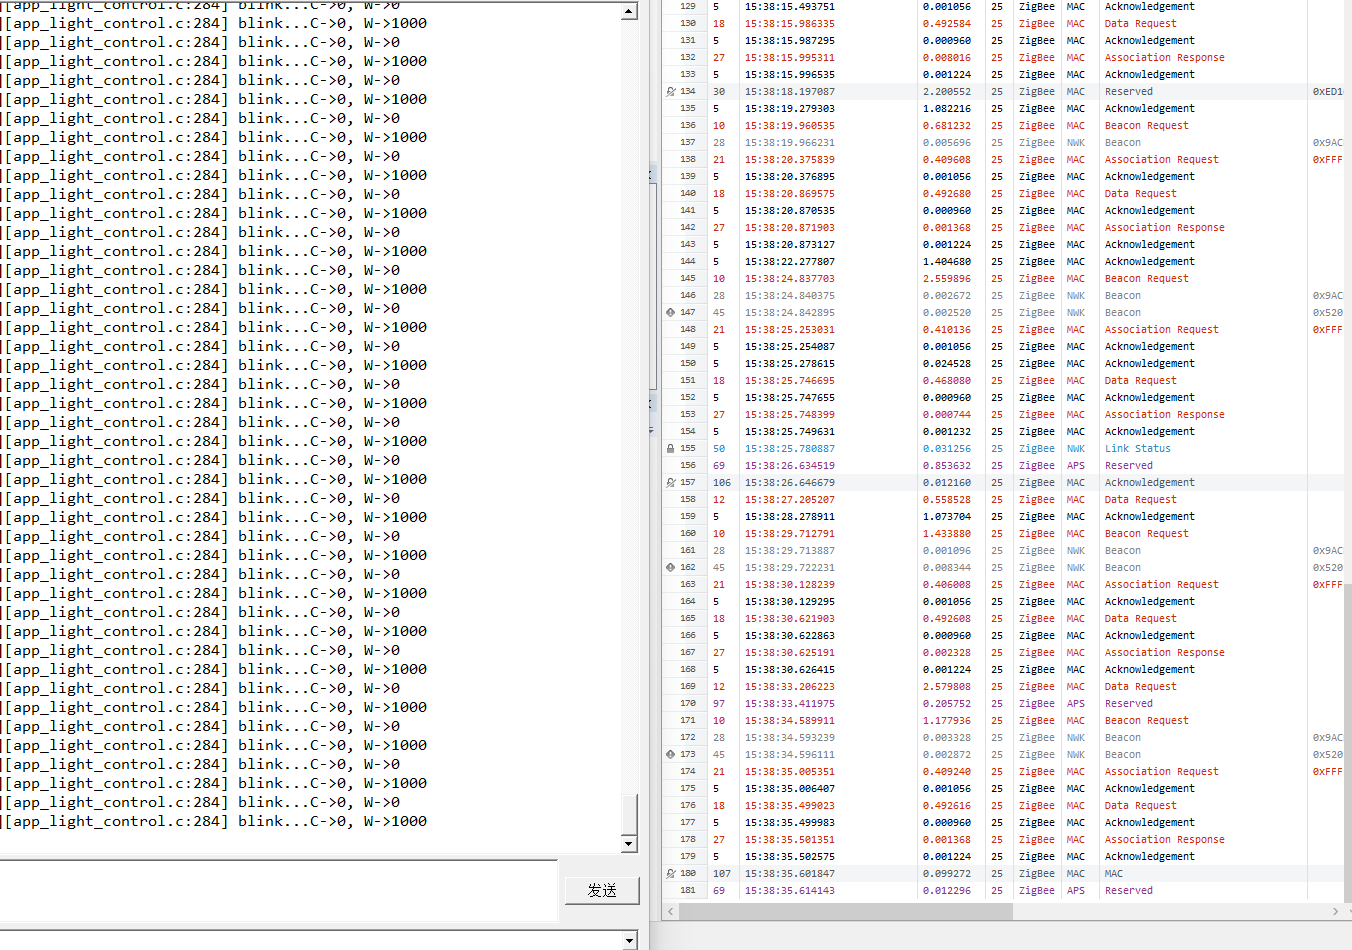Click in the serial send message input box
1352x950 pixels.
pyautogui.click(x=278, y=889)
